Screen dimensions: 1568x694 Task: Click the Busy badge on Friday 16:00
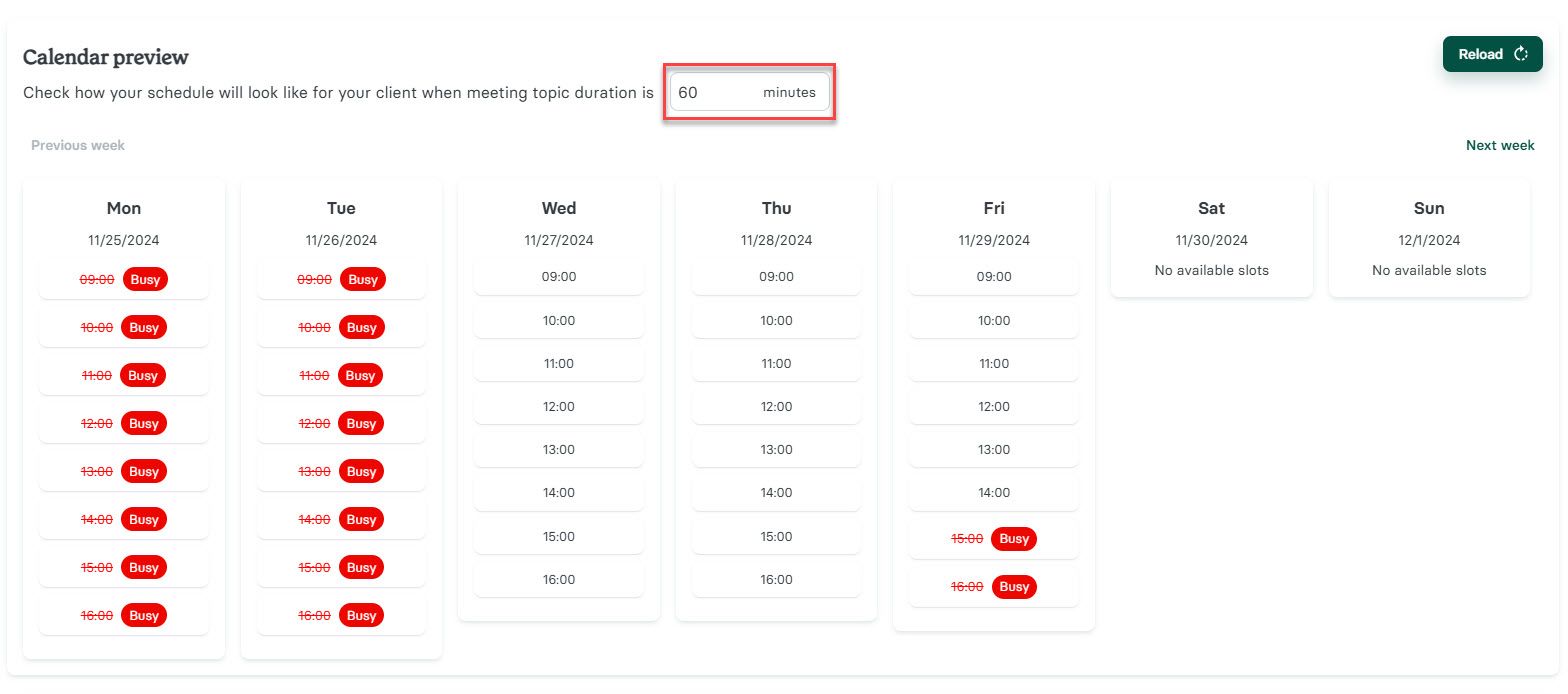(1013, 586)
